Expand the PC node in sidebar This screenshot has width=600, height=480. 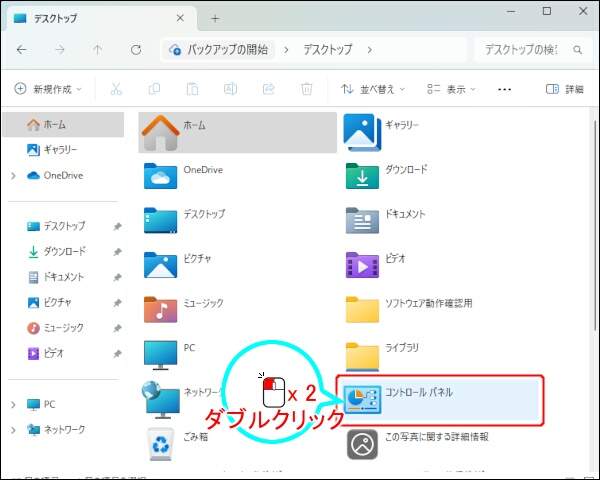12,404
